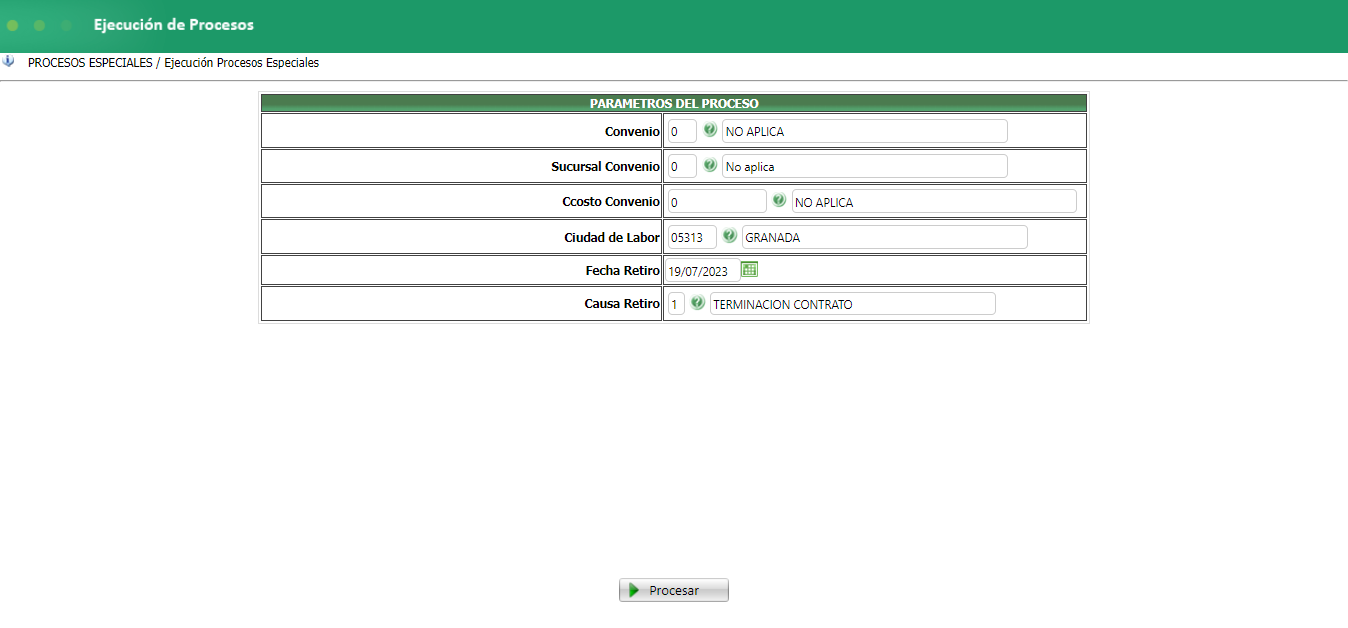The height and width of the screenshot is (628, 1348).
Task: Focus the NO APLICA Convenio description field
Action: tap(865, 131)
